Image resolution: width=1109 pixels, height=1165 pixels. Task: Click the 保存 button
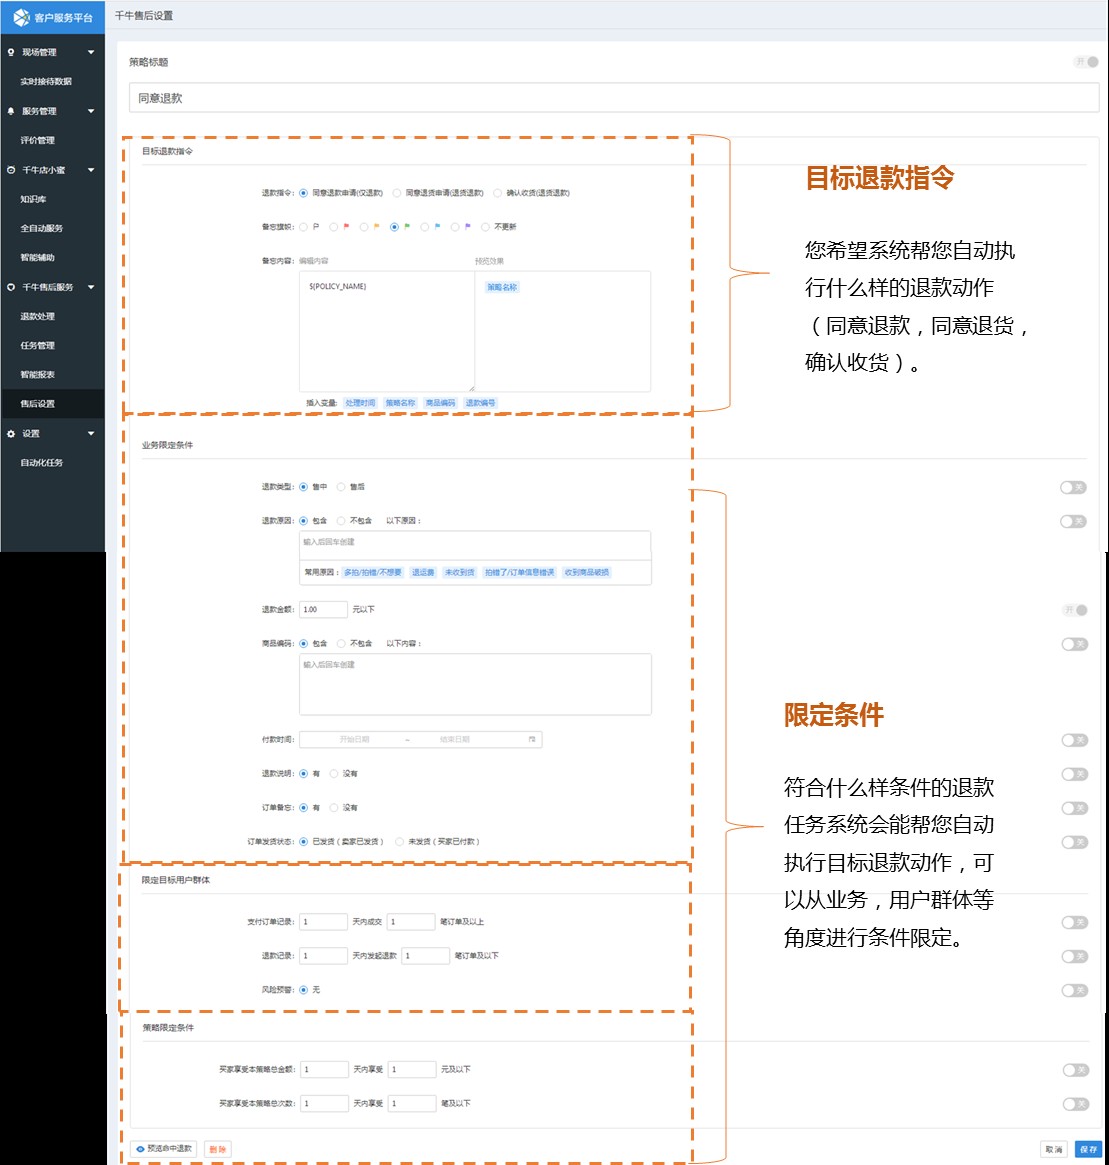[1088, 1149]
